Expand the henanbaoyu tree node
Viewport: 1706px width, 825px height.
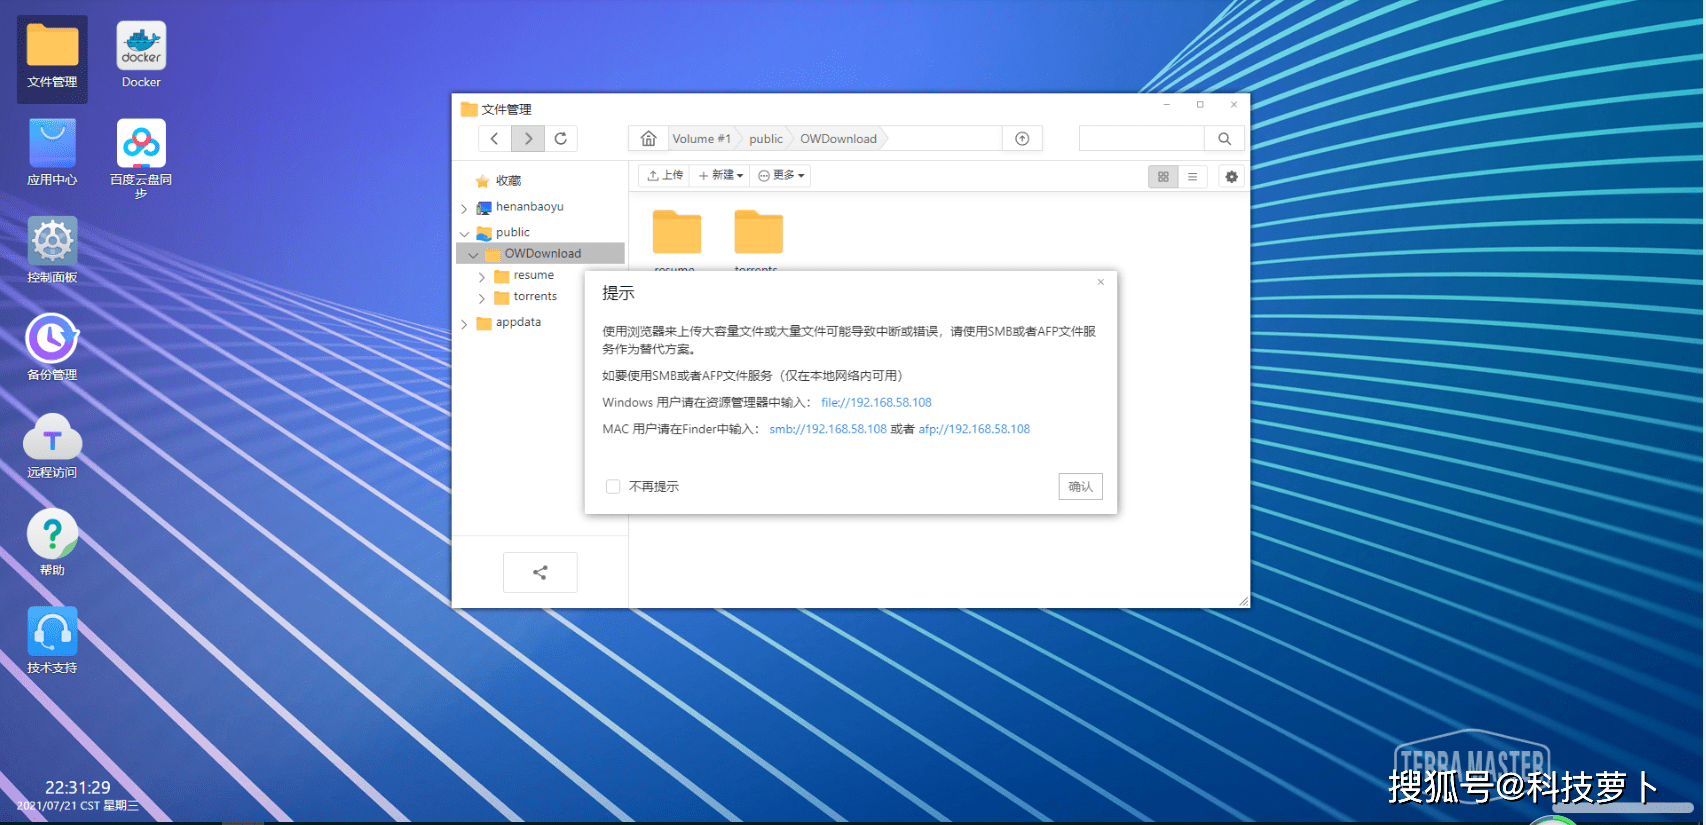464,209
